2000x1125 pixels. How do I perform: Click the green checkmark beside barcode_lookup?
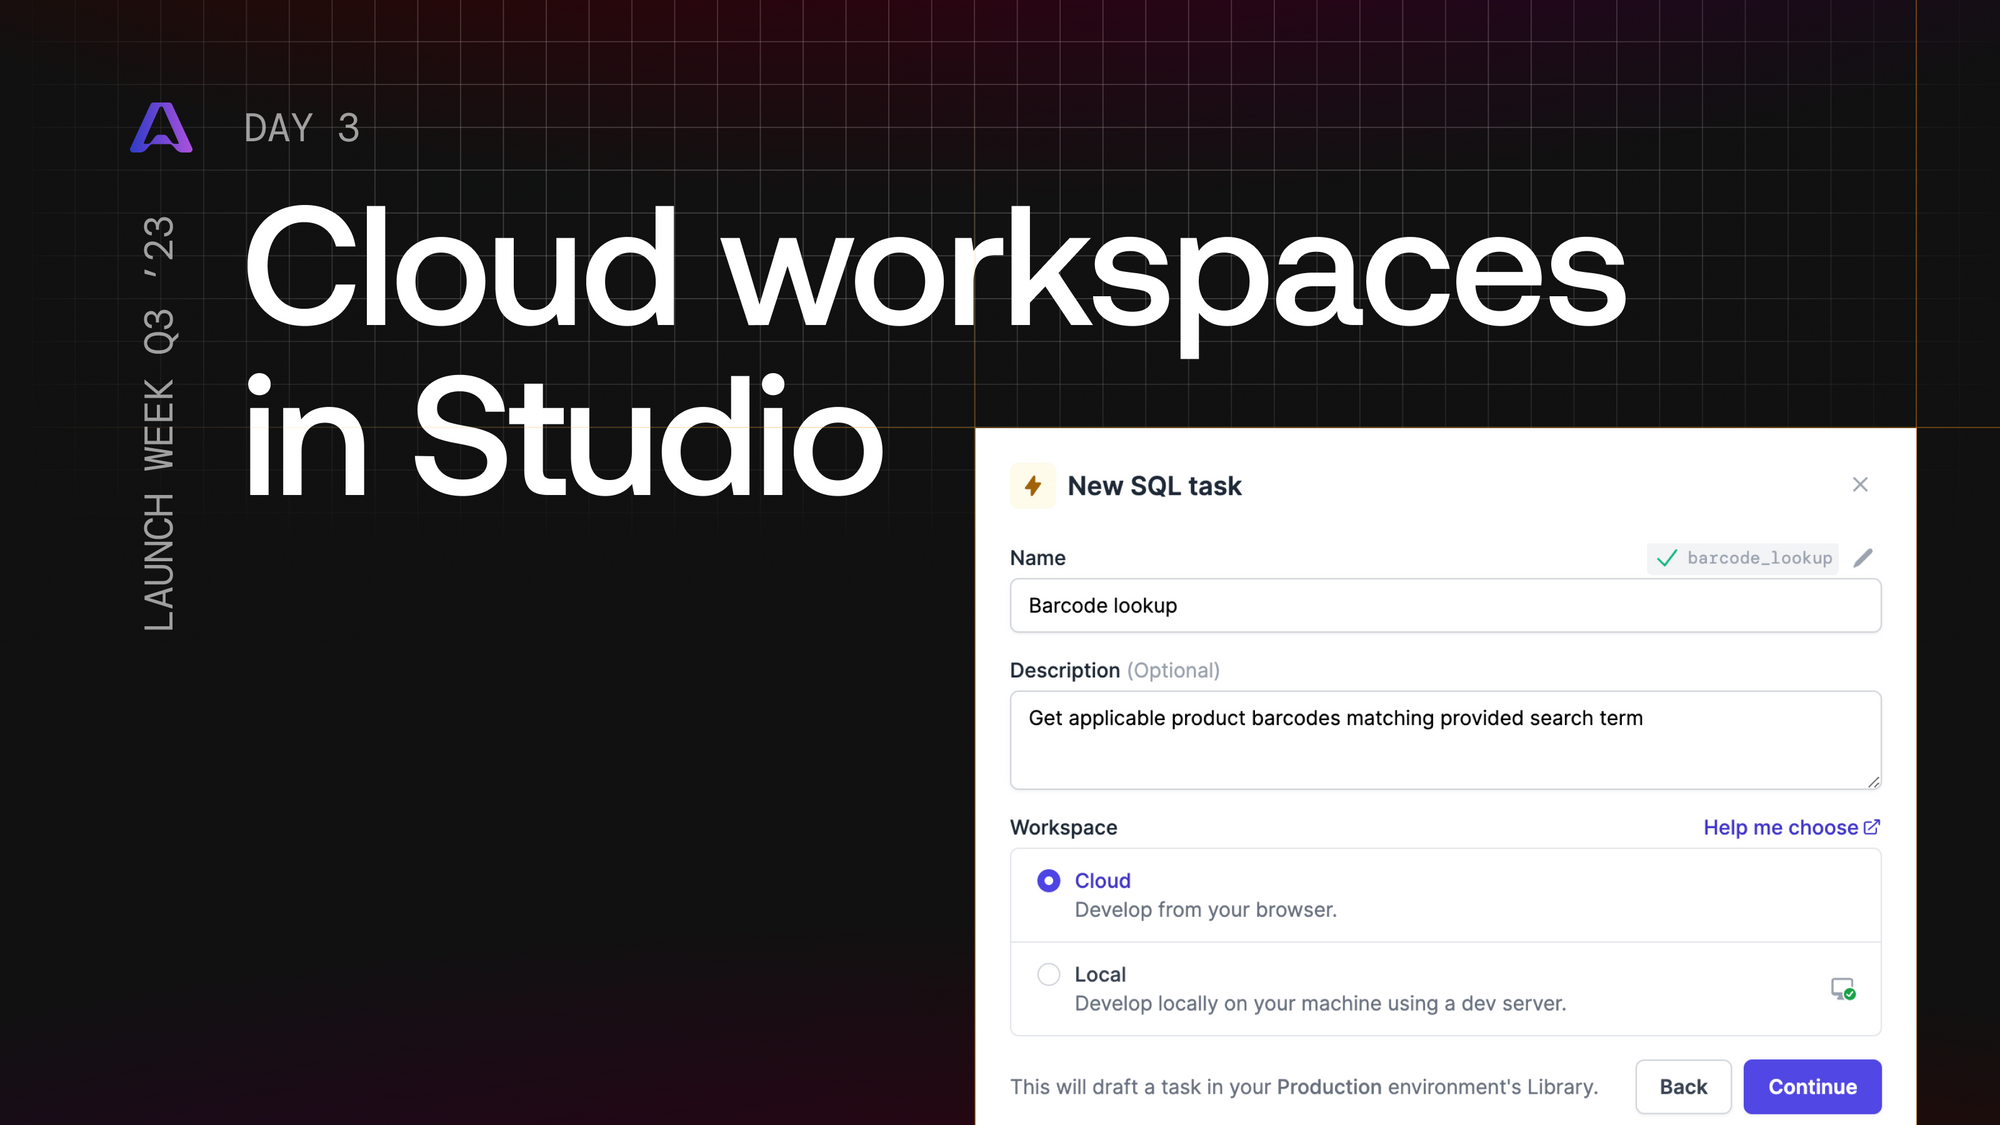[1666, 558]
